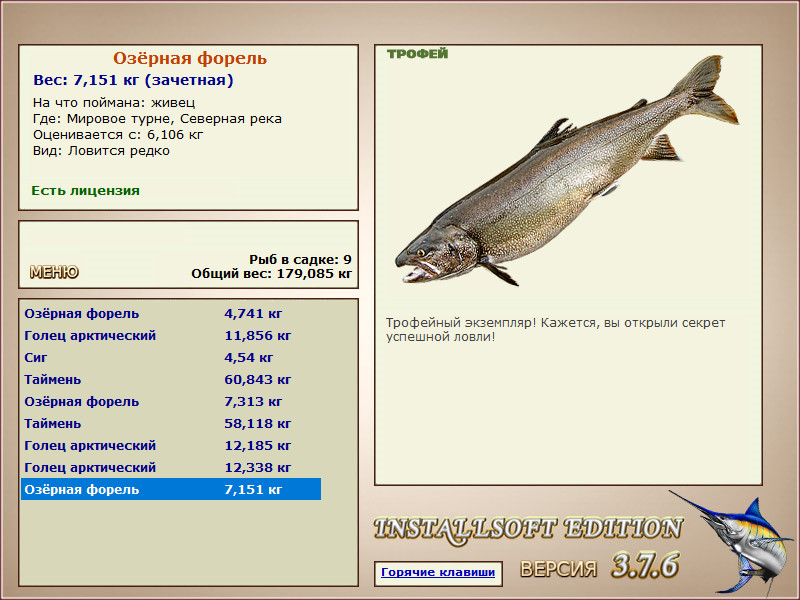Open the Горячие клавиши link
Viewport: 800px width, 600px height.
point(438,572)
